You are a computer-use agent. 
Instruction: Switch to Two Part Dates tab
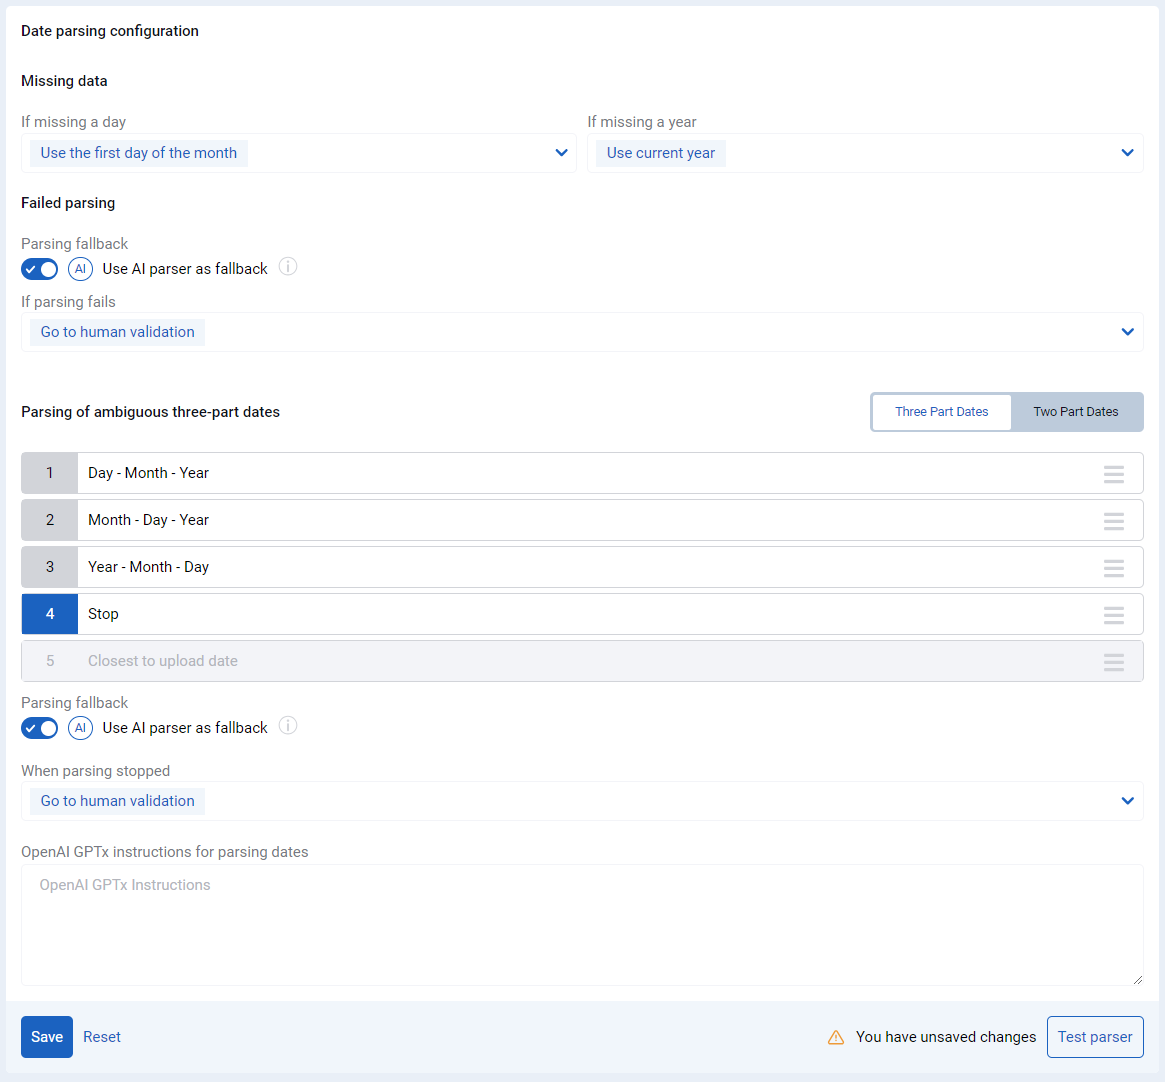[1076, 412]
